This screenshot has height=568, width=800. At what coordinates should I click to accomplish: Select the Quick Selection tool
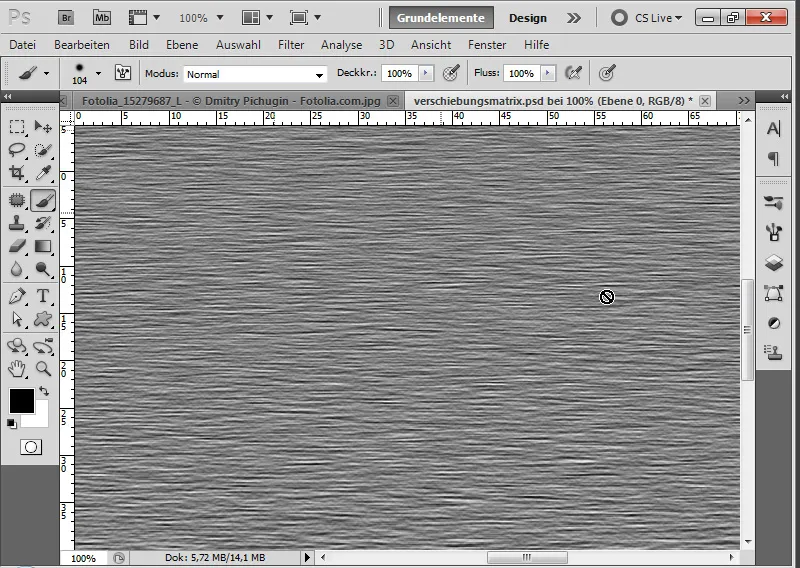pyautogui.click(x=43, y=150)
